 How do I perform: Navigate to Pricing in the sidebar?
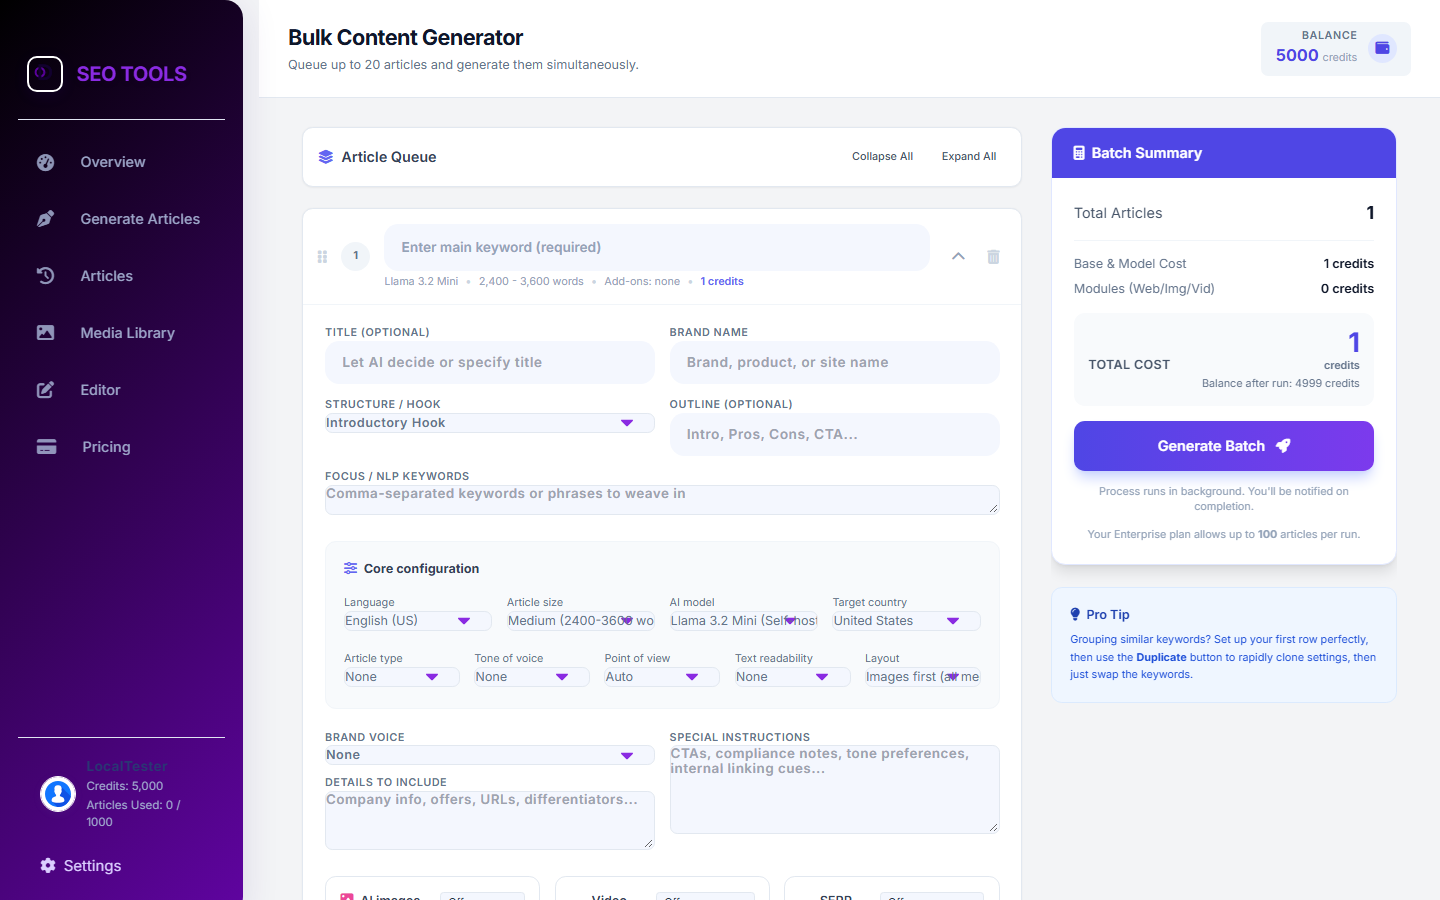[106, 447]
